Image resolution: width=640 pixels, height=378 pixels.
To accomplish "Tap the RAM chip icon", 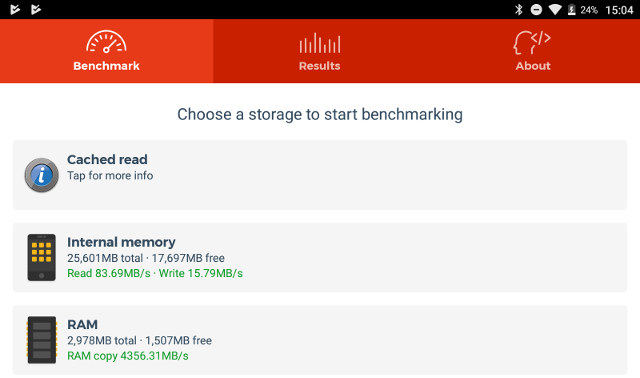I will (41, 340).
